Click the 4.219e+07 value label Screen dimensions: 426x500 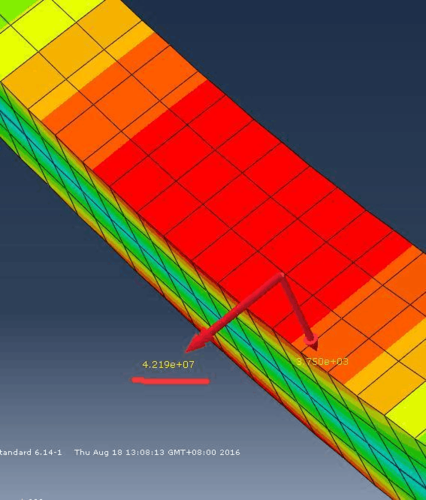click(x=168, y=364)
